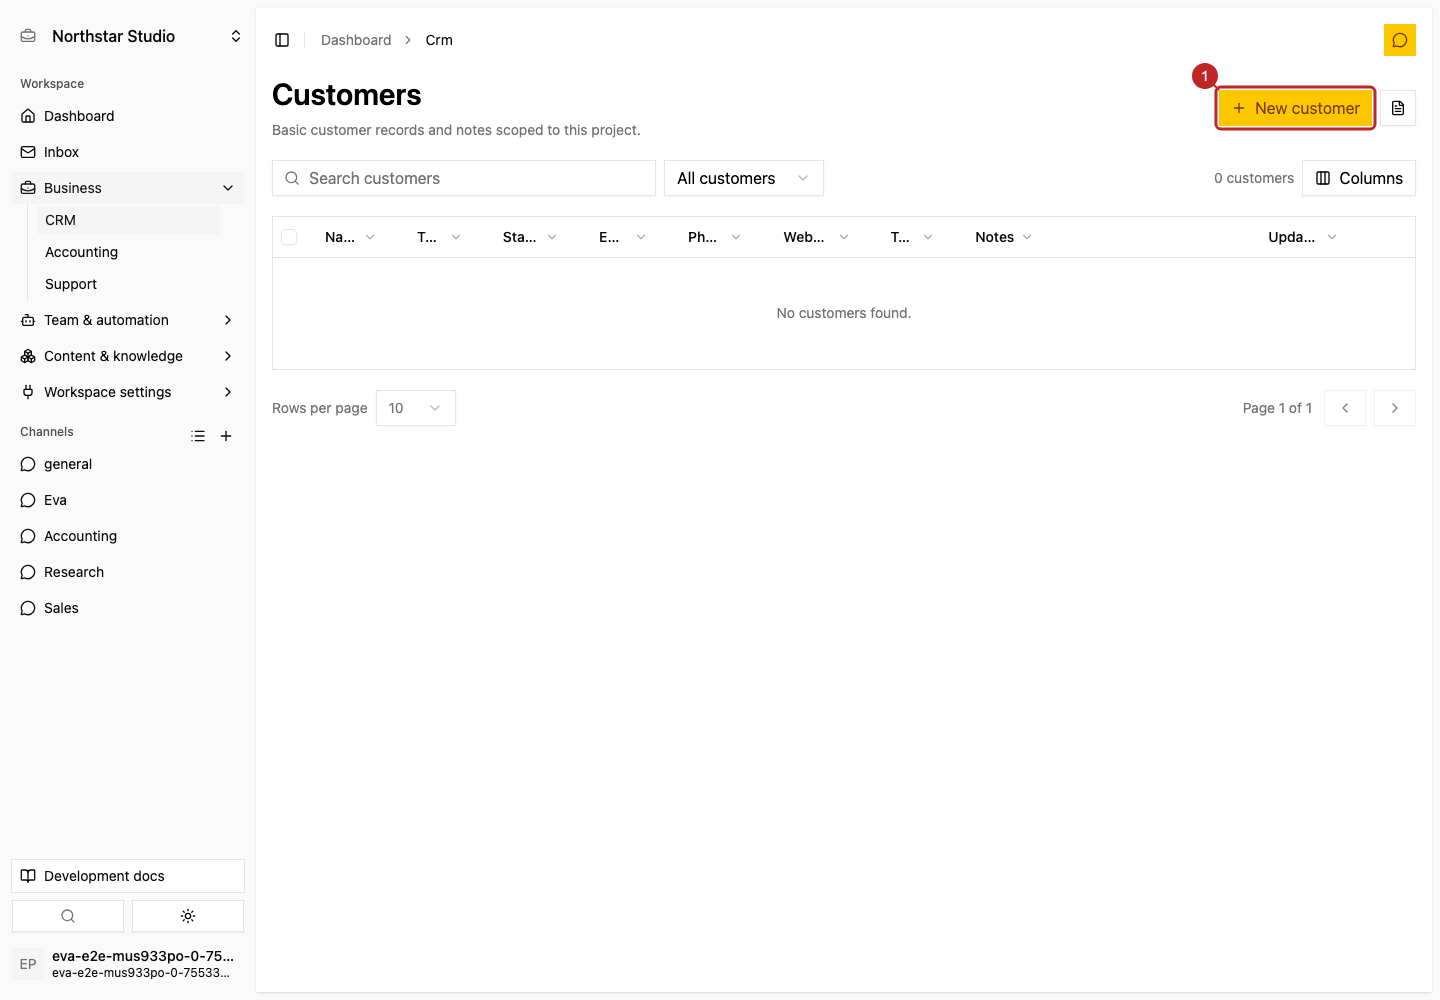Collapse the Business section
Image resolution: width=1440 pixels, height=1000 pixels.
128,188
